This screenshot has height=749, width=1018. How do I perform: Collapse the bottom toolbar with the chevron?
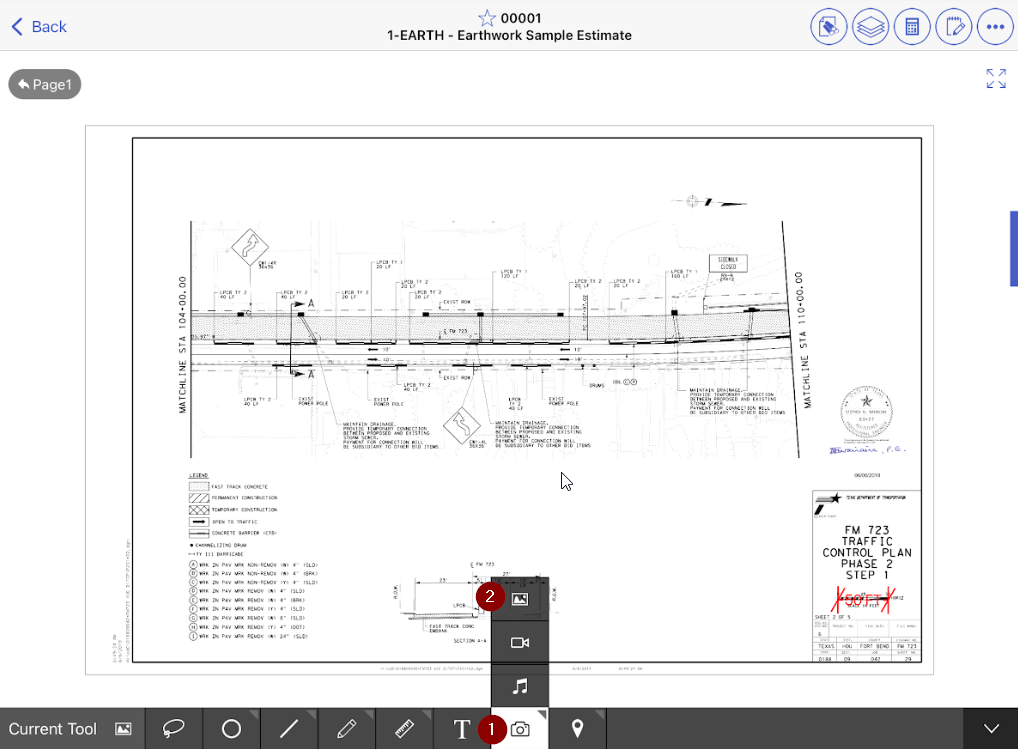point(990,728)
